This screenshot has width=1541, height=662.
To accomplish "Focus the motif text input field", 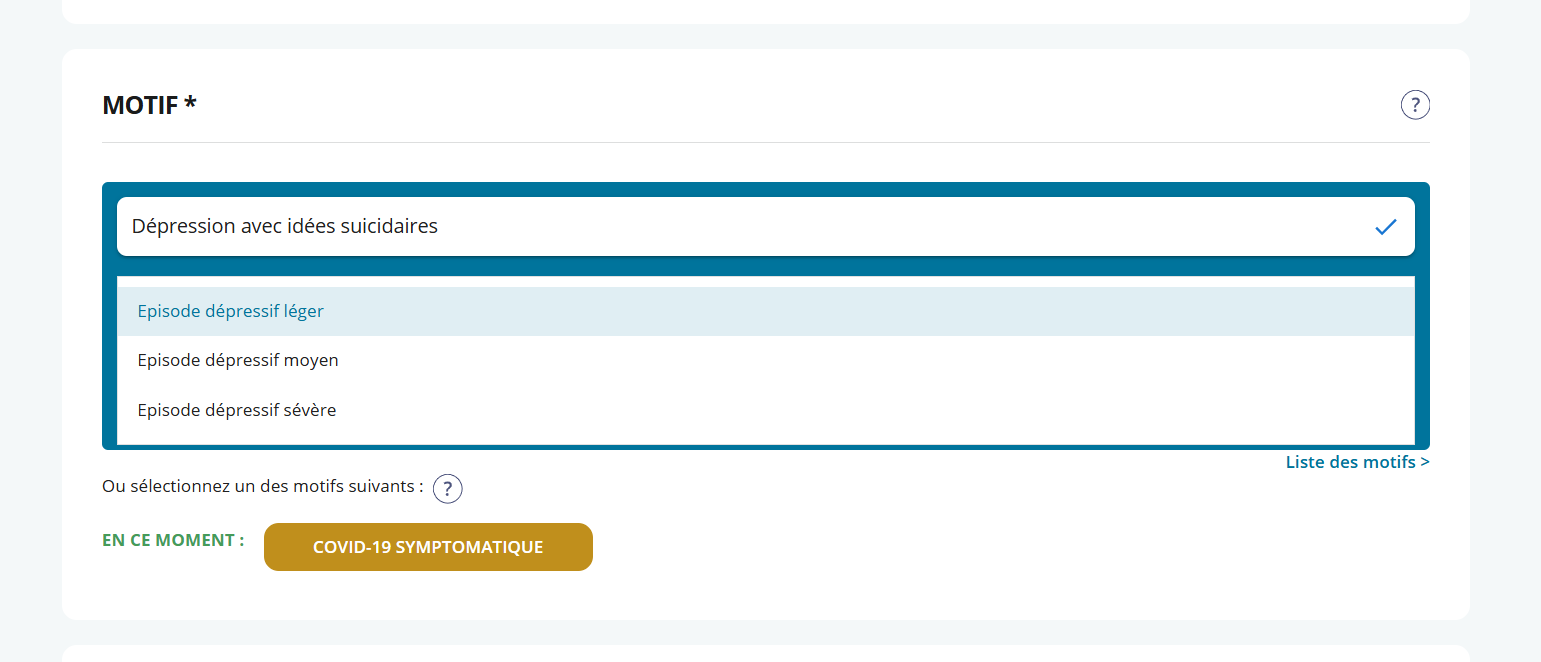I will 700,227.
